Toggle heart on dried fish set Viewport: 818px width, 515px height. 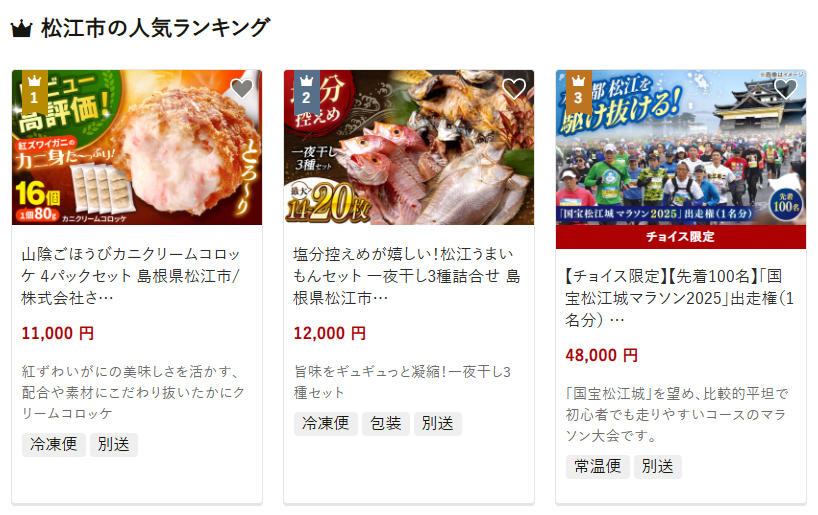pyautogui.click(x=514, y=89)
